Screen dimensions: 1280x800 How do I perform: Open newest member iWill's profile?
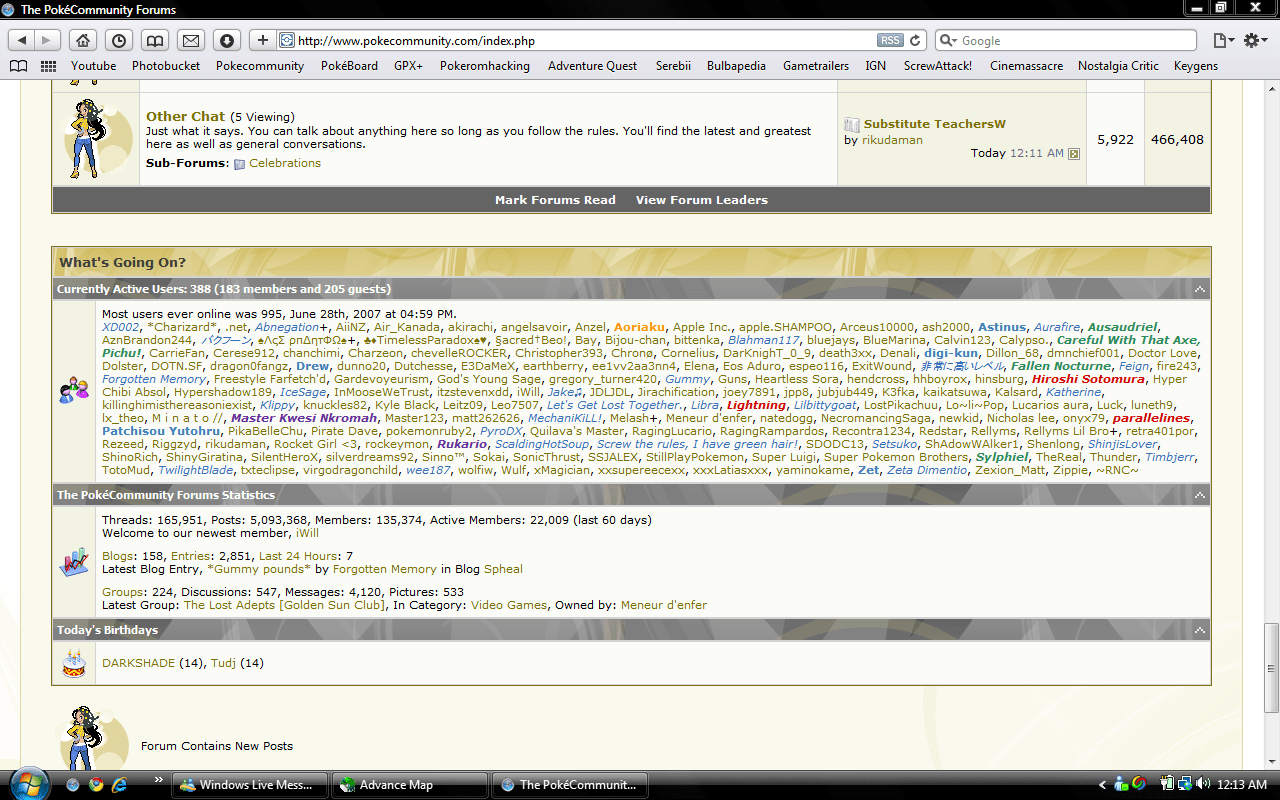pyautogui.click(x=307, y=533)
